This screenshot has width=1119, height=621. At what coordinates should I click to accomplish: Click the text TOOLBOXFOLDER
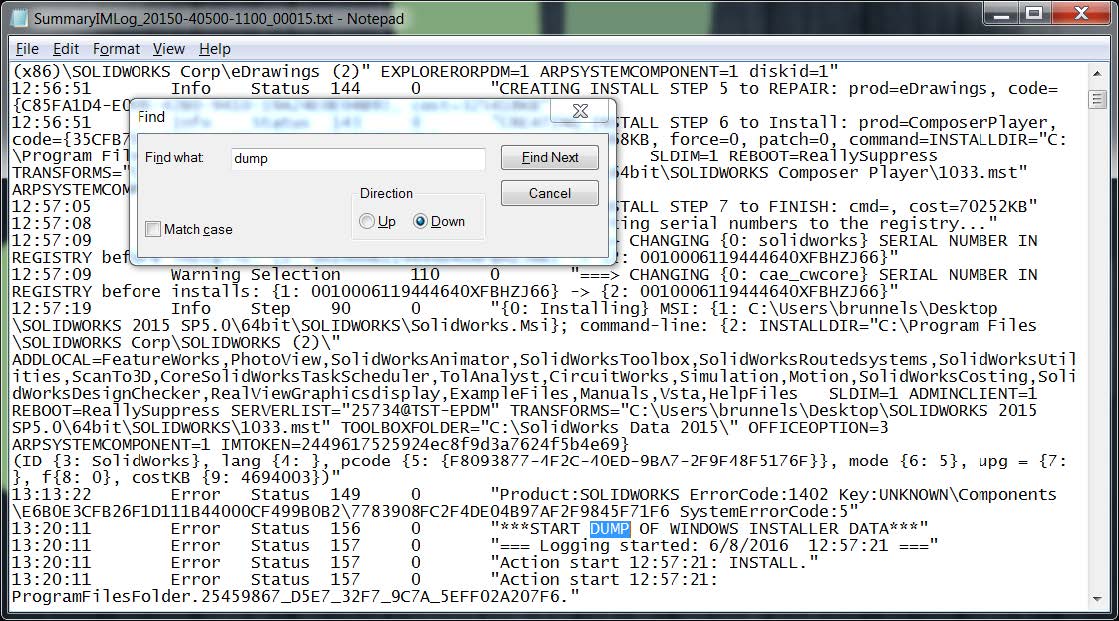click(405, 428)
